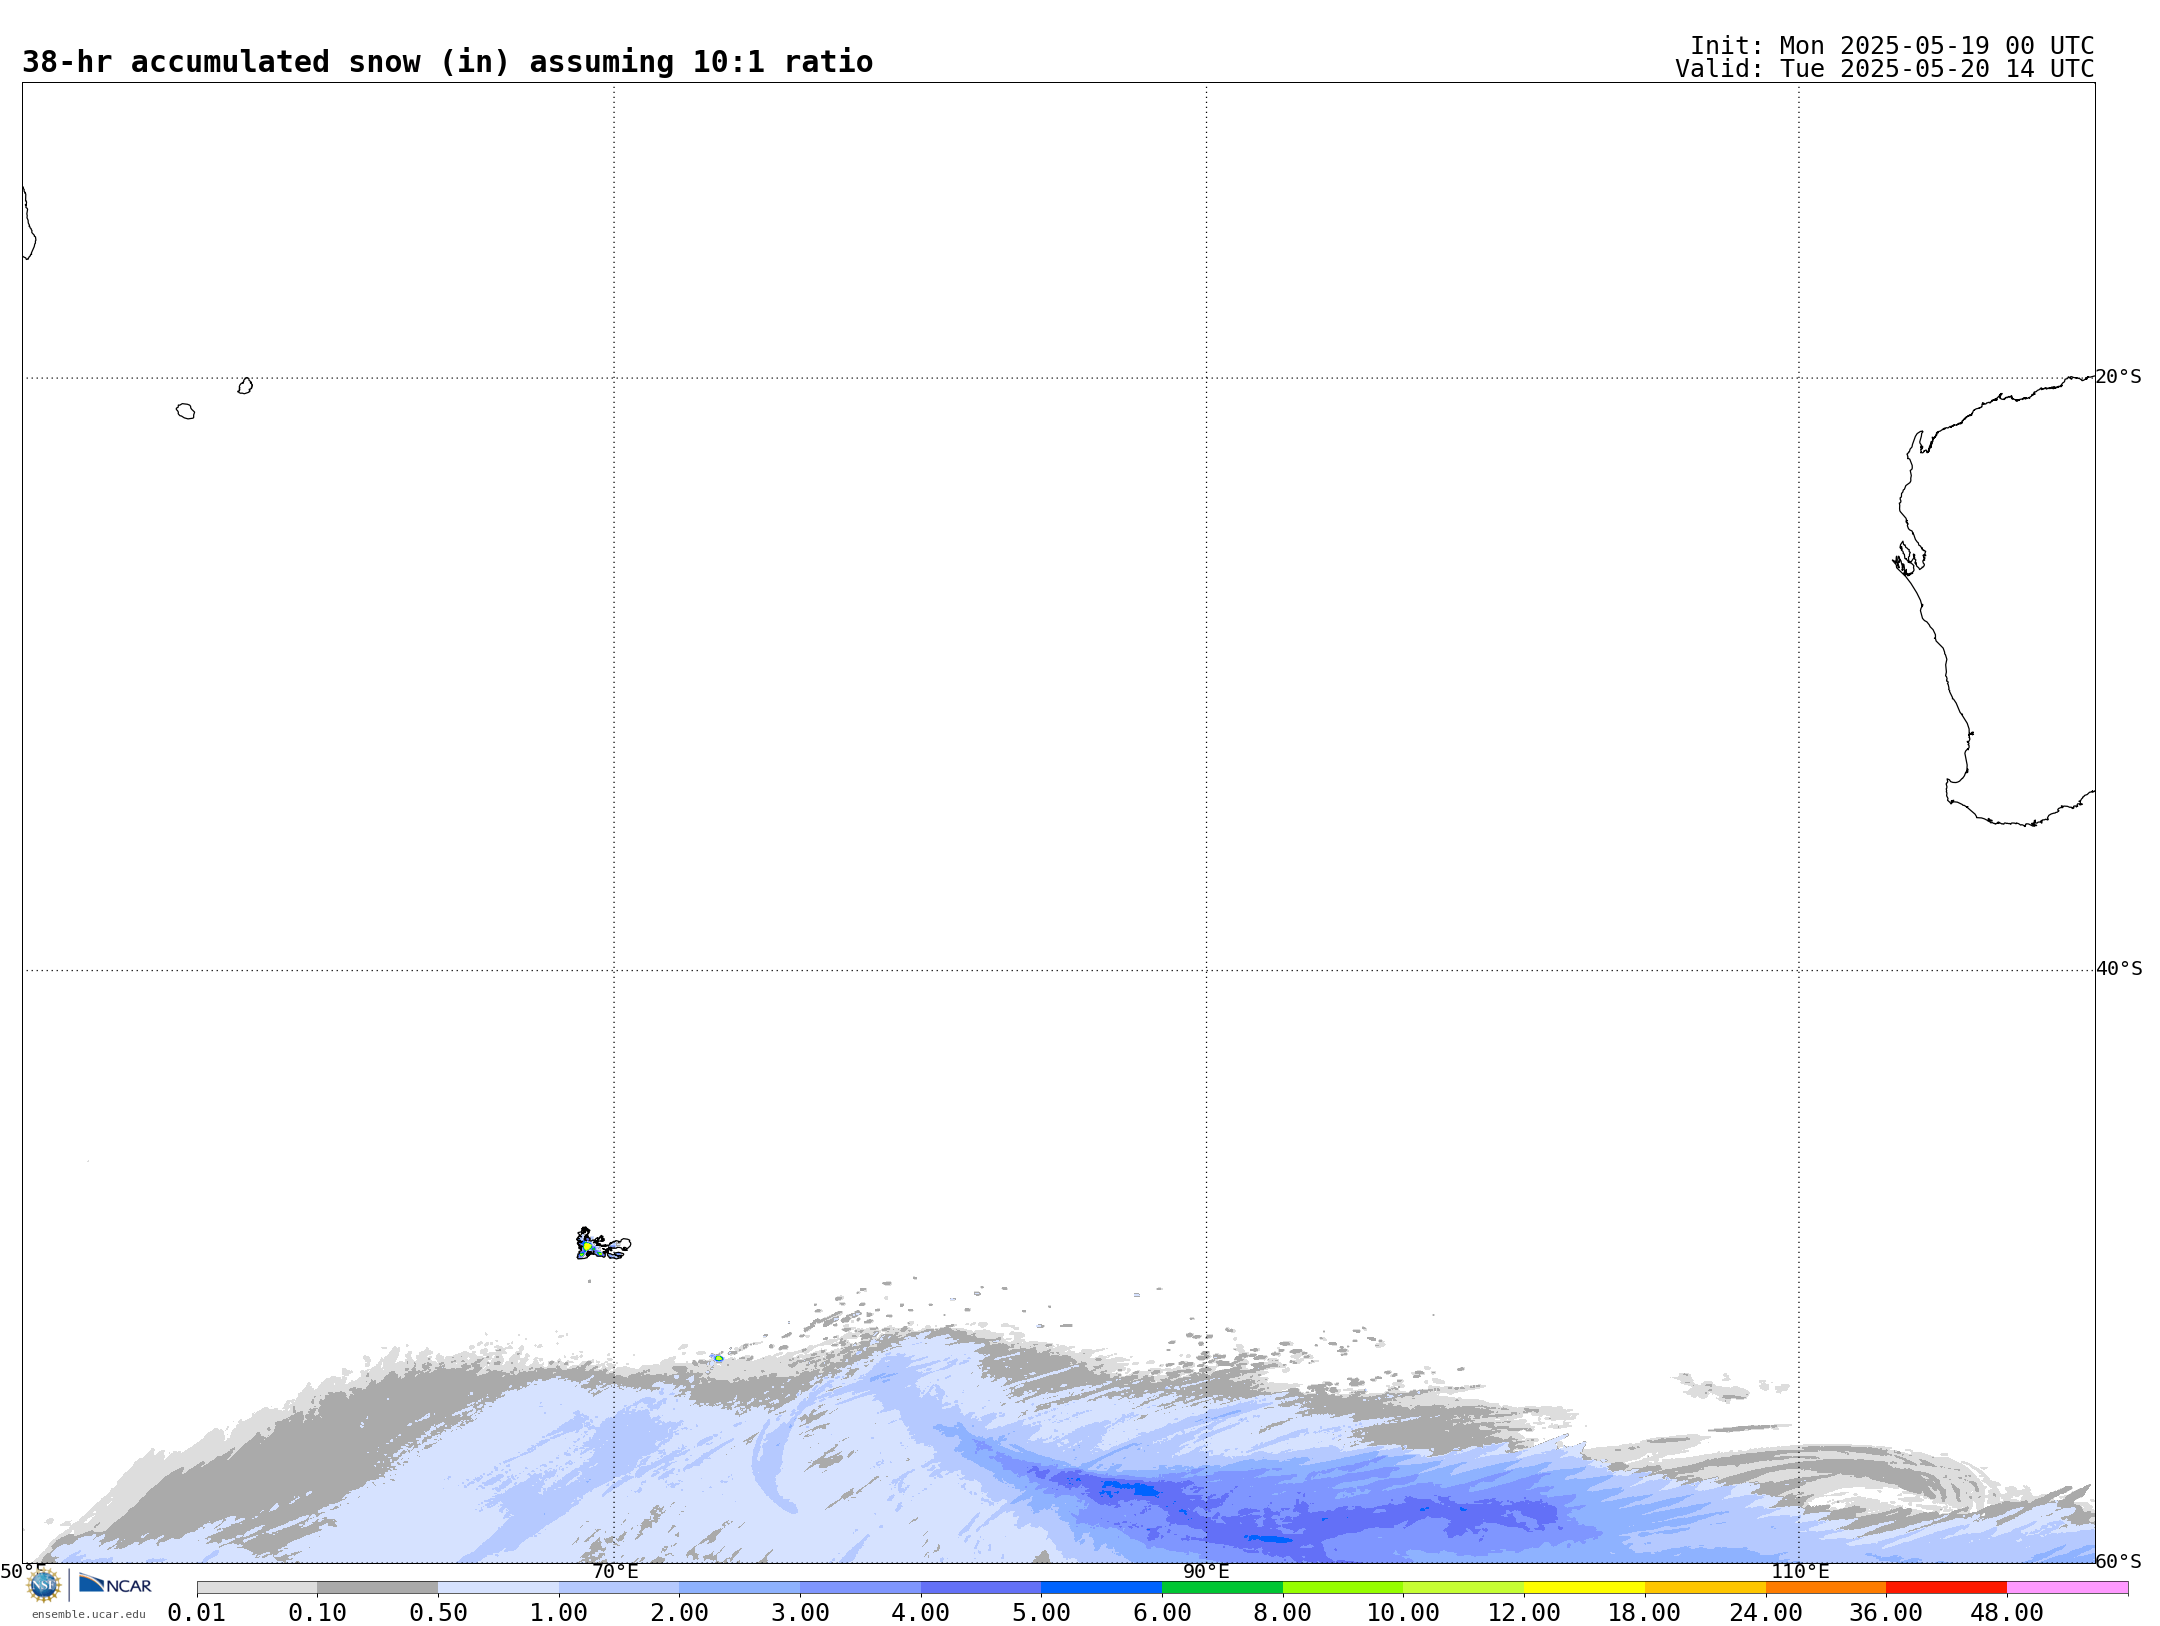Click the Kerguelen Islands outline near 70°E

[603, 1244]
